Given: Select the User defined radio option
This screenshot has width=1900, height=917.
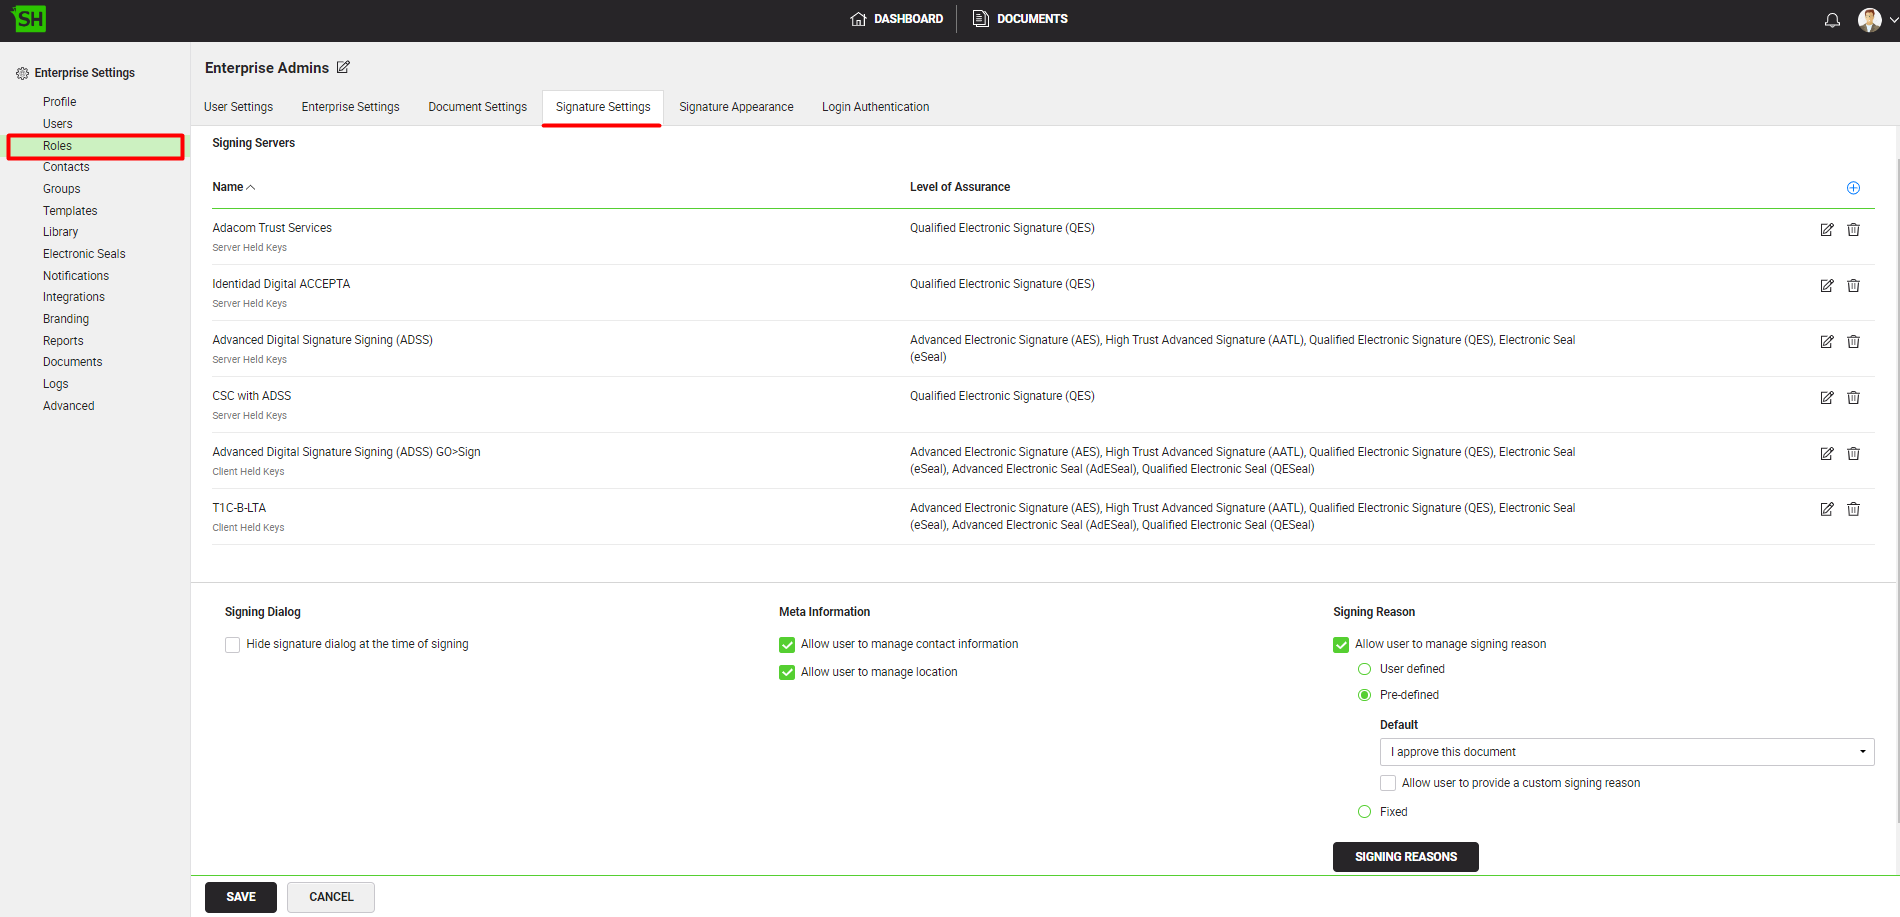Looking at the screenshot, I should pos(1364,669).
